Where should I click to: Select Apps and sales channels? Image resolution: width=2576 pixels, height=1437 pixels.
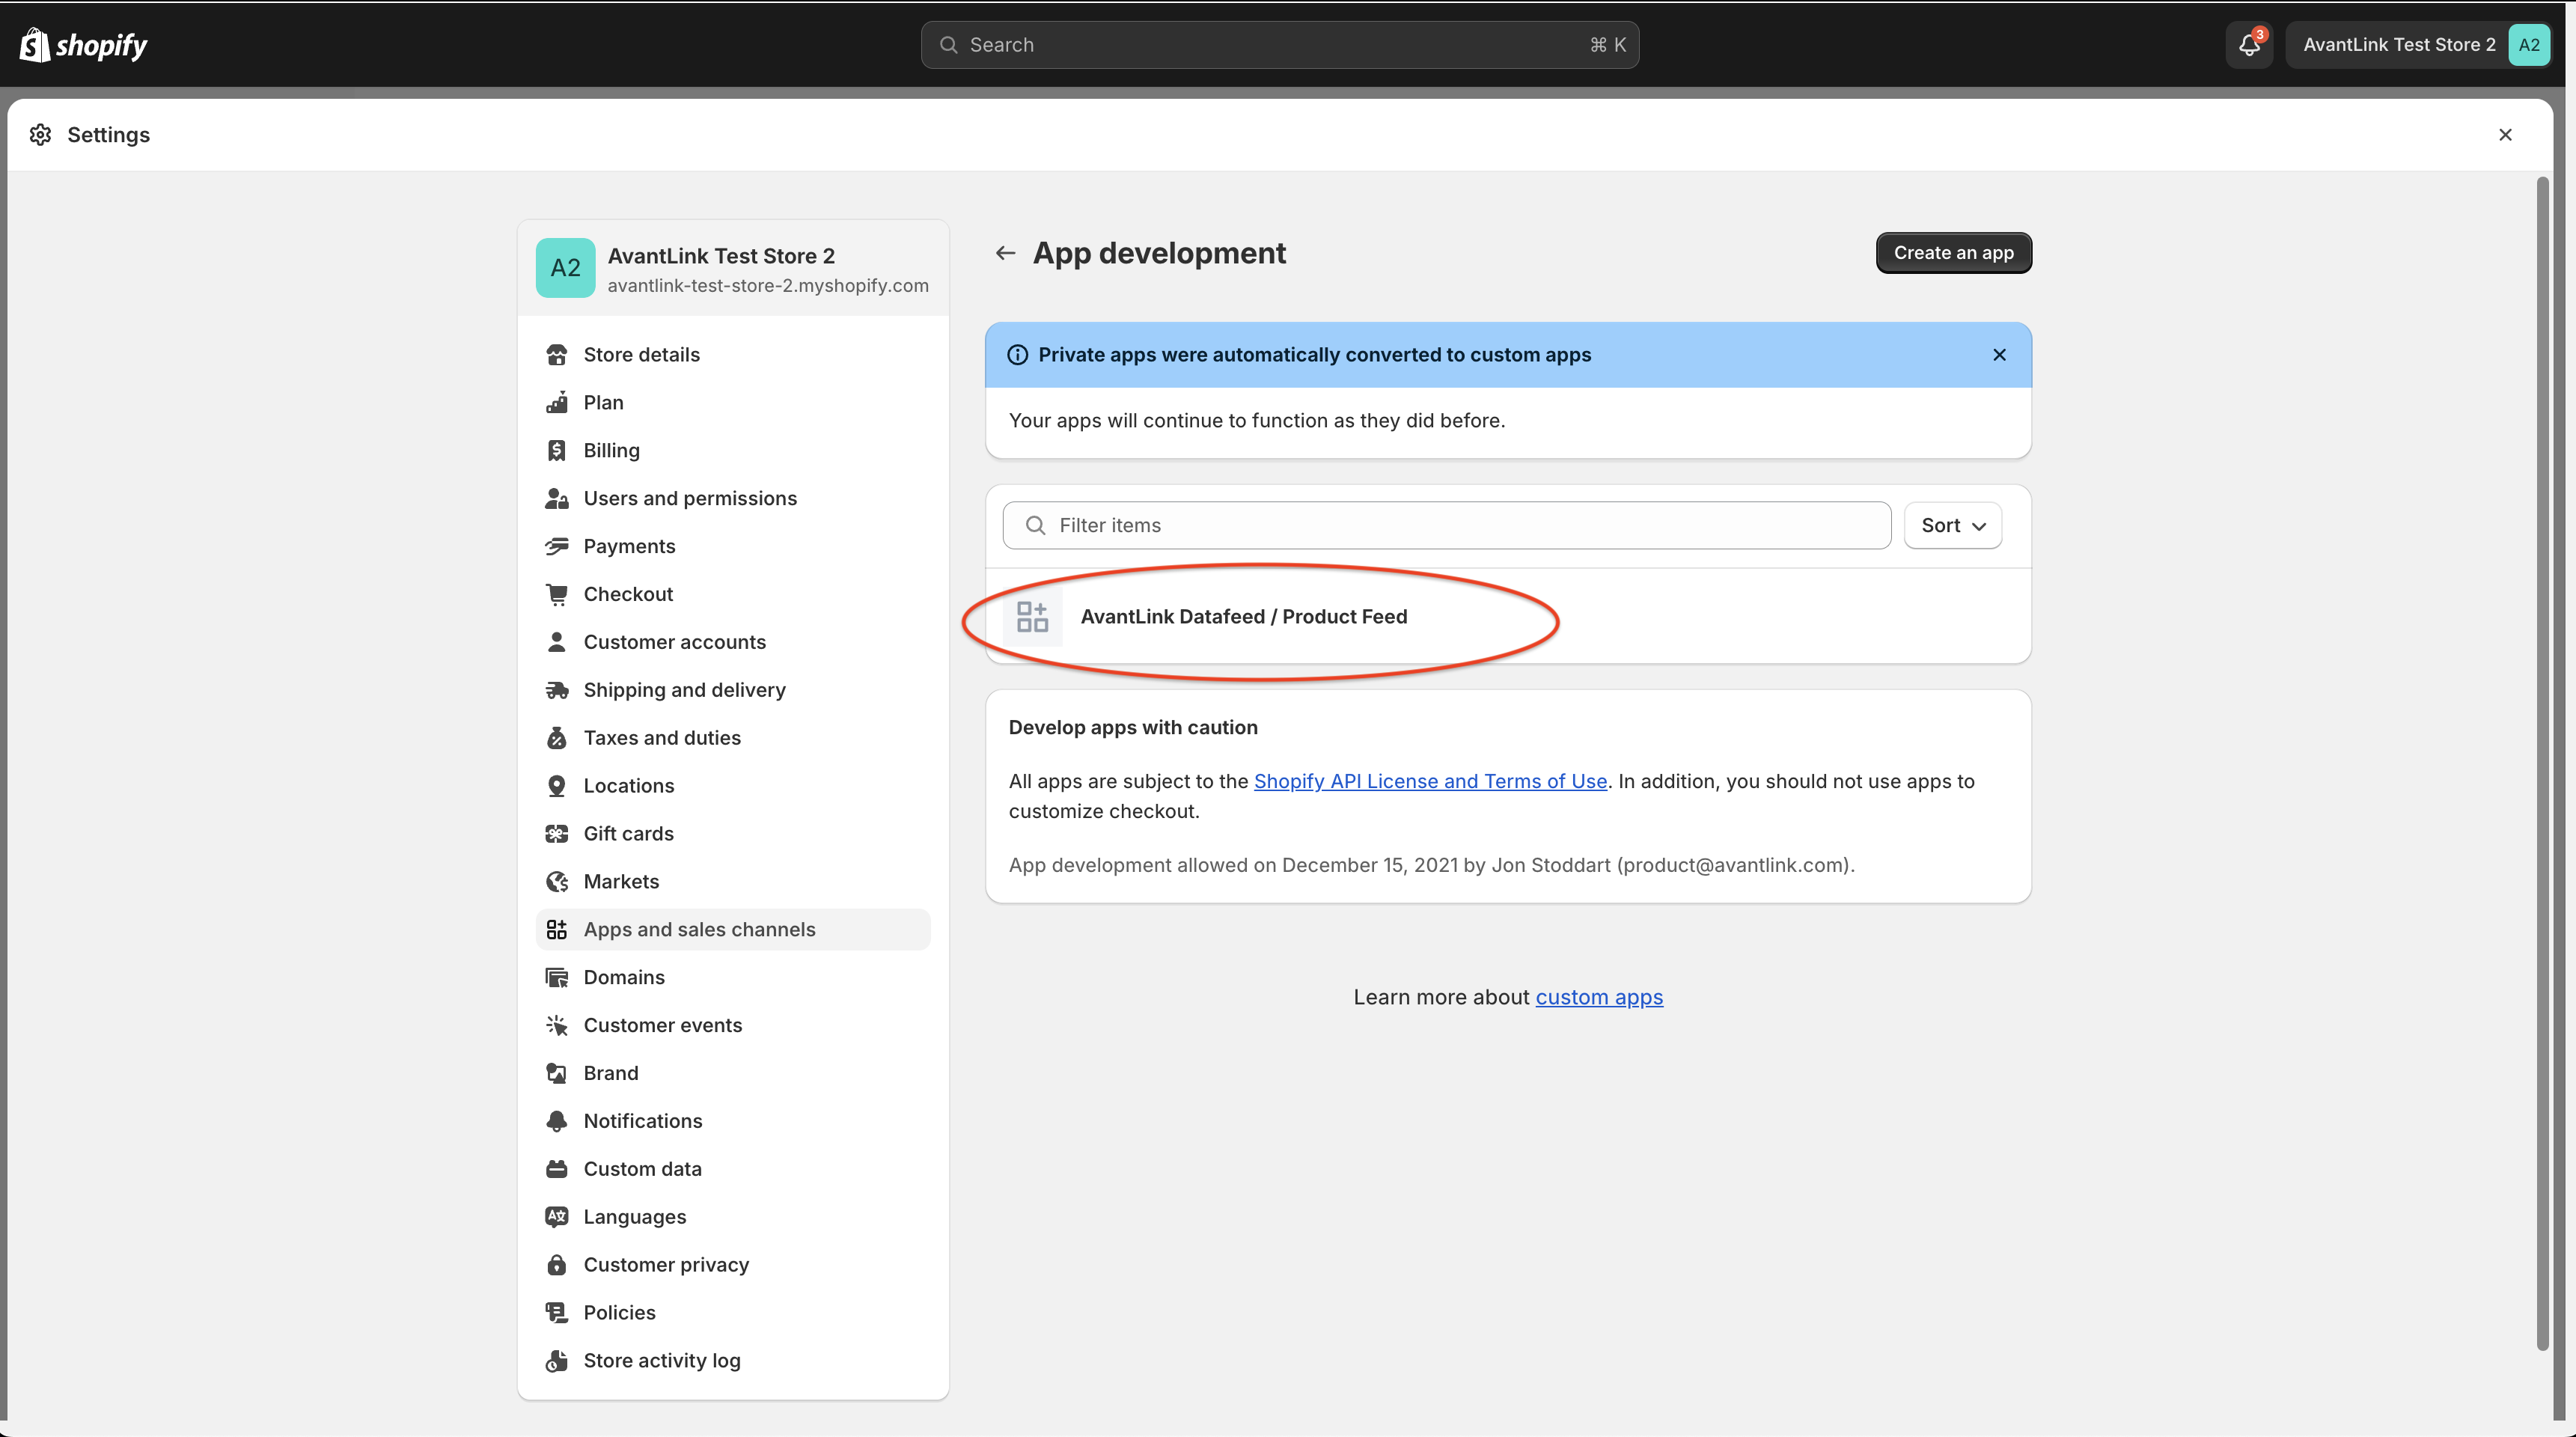[x=733, y=930]
